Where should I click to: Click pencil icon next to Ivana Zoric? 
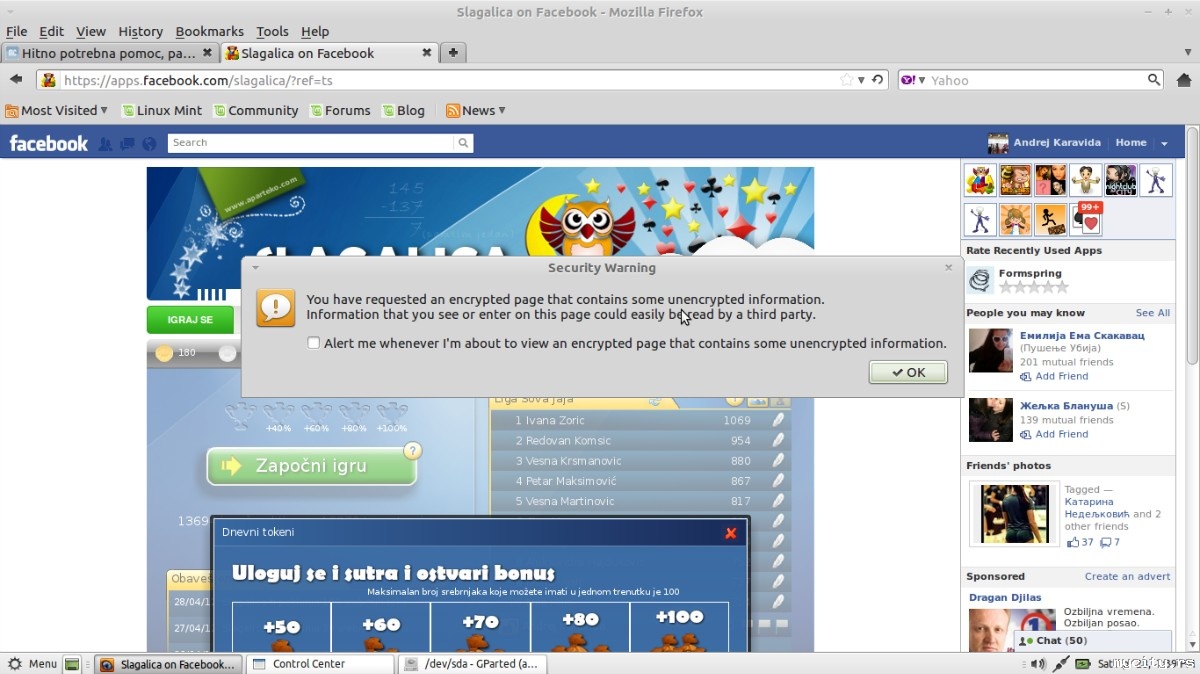778,420
